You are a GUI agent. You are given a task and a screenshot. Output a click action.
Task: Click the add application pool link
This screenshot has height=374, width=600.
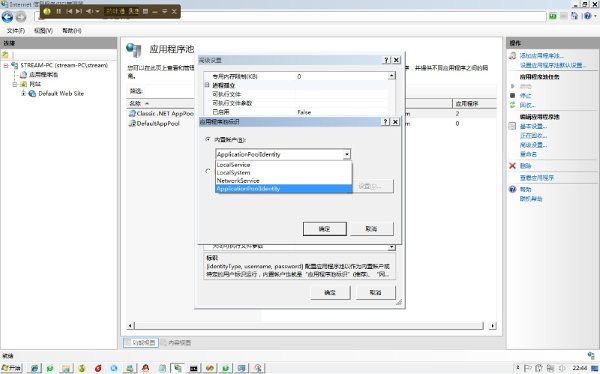click(x=541, y=56)
